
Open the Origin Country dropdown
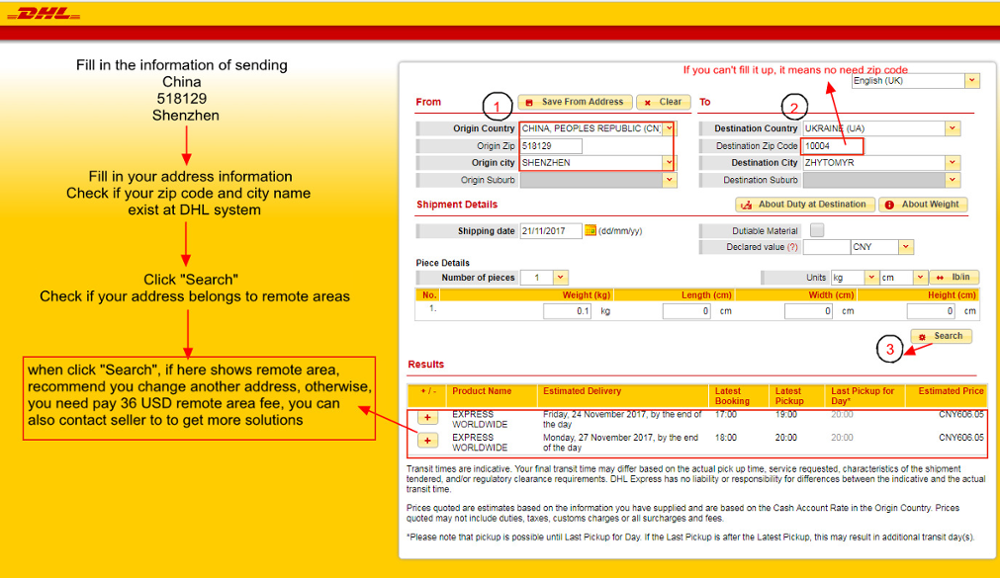pos(668,128)
